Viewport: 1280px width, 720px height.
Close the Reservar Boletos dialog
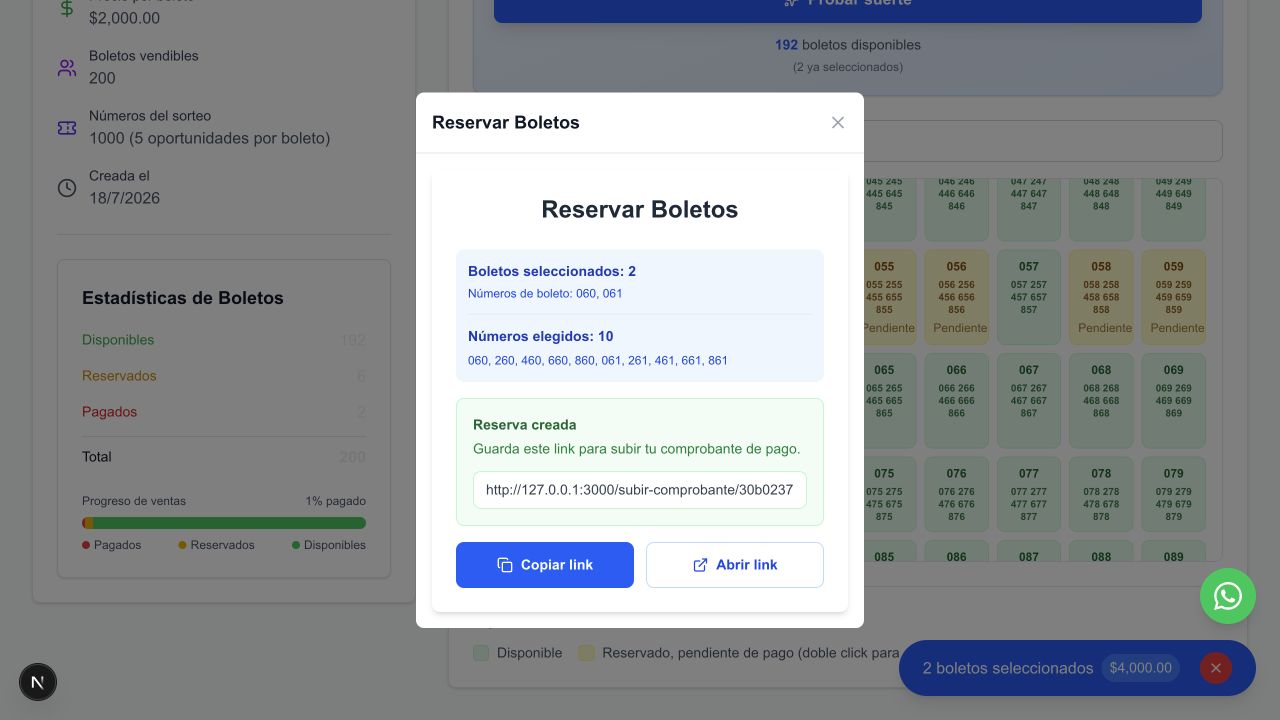coord(838,122)
